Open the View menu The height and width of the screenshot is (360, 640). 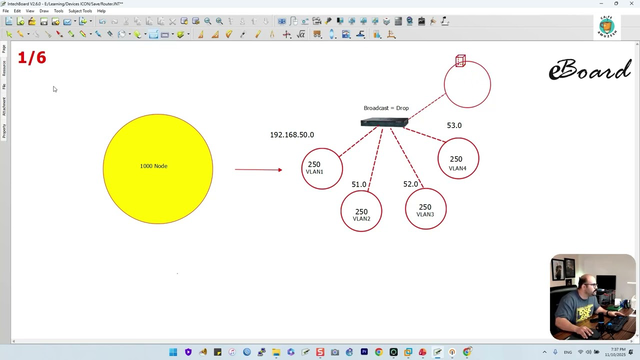click(30, 11)
